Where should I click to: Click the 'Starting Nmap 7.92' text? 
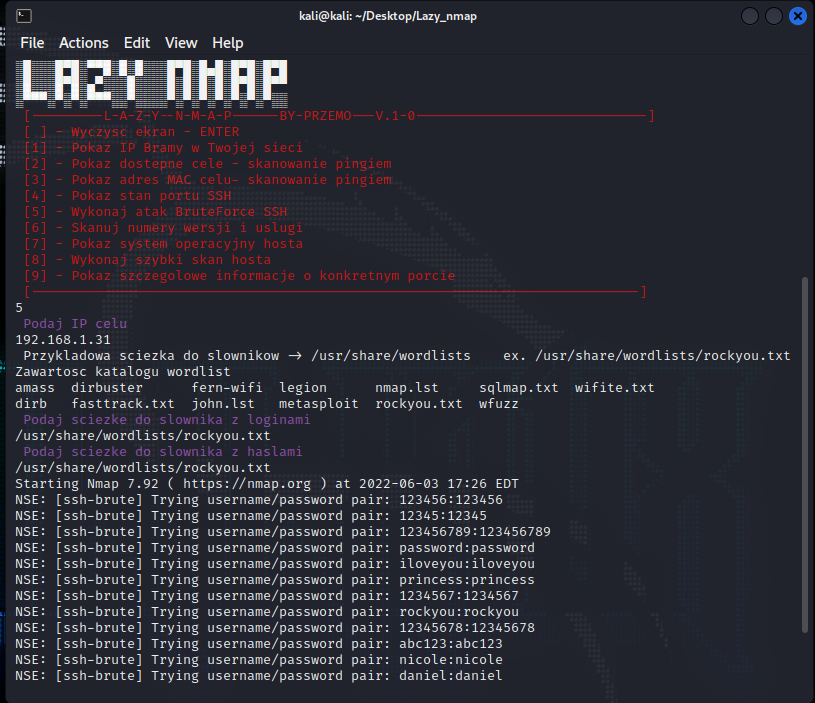87,484
